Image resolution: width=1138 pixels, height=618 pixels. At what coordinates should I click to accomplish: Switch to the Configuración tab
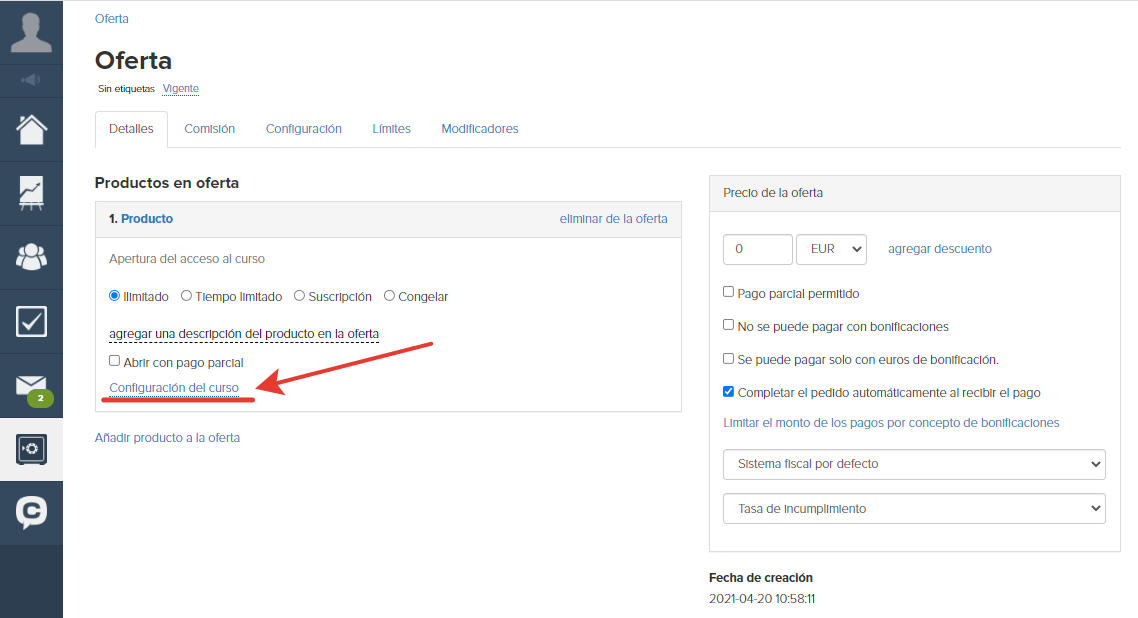tap(303, 129)
